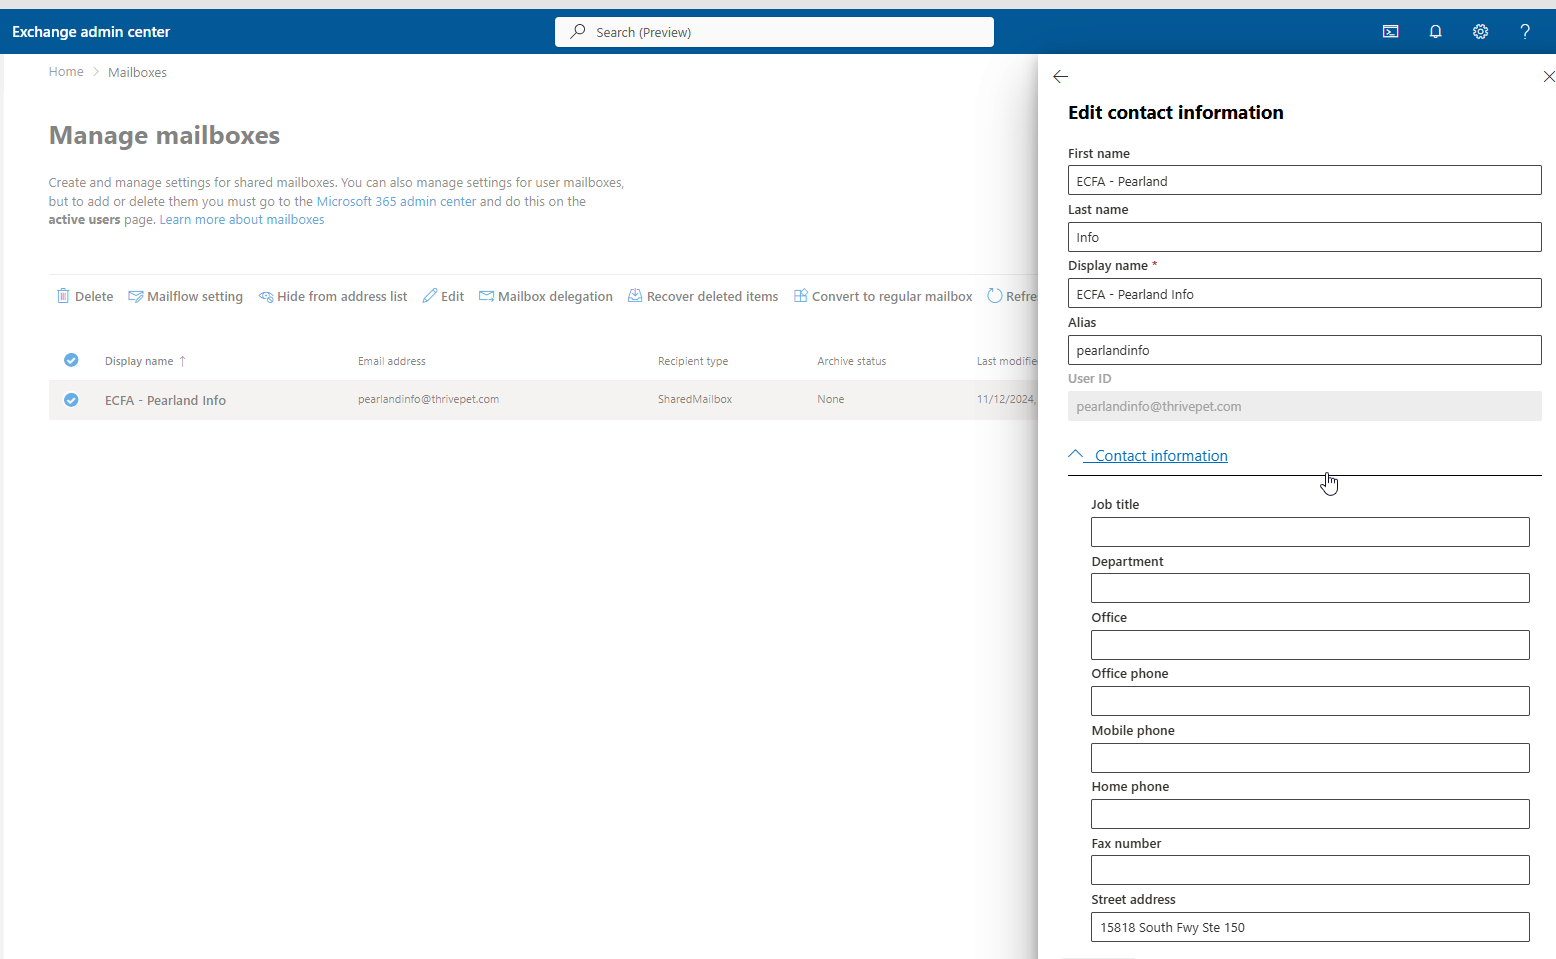Open the notifications bell icon
This screenshot has width=1556, height=959.
pos(1435,32)
